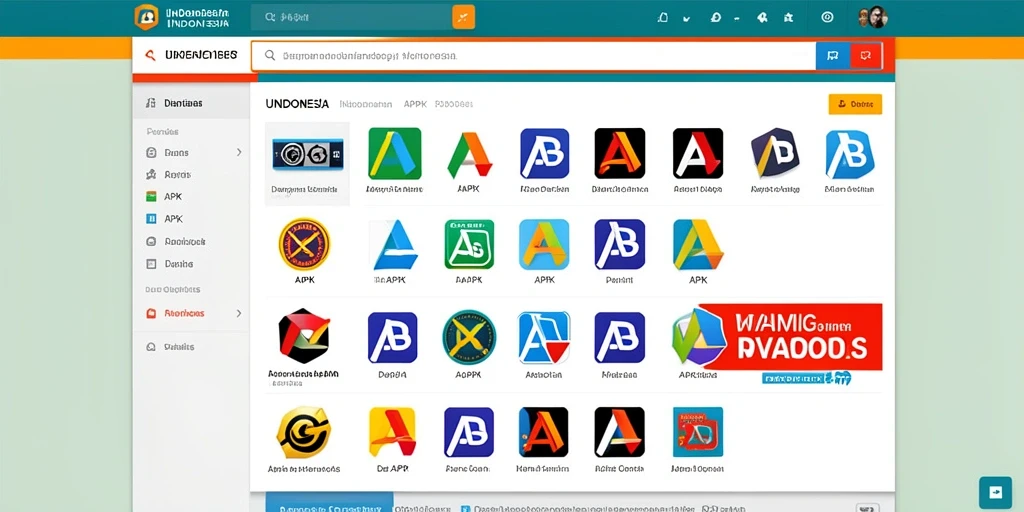Screen dimensions: 1024x512
Task: Click the circular settings icon near avatar
Action: (x=827, y=18)
